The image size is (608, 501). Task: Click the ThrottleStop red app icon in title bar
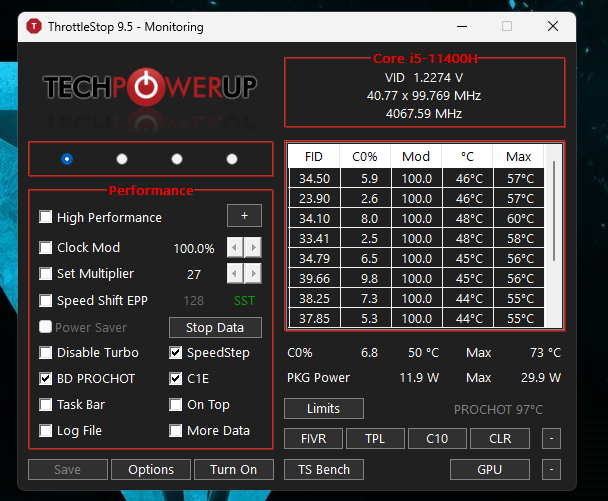(x=34, y=26)
